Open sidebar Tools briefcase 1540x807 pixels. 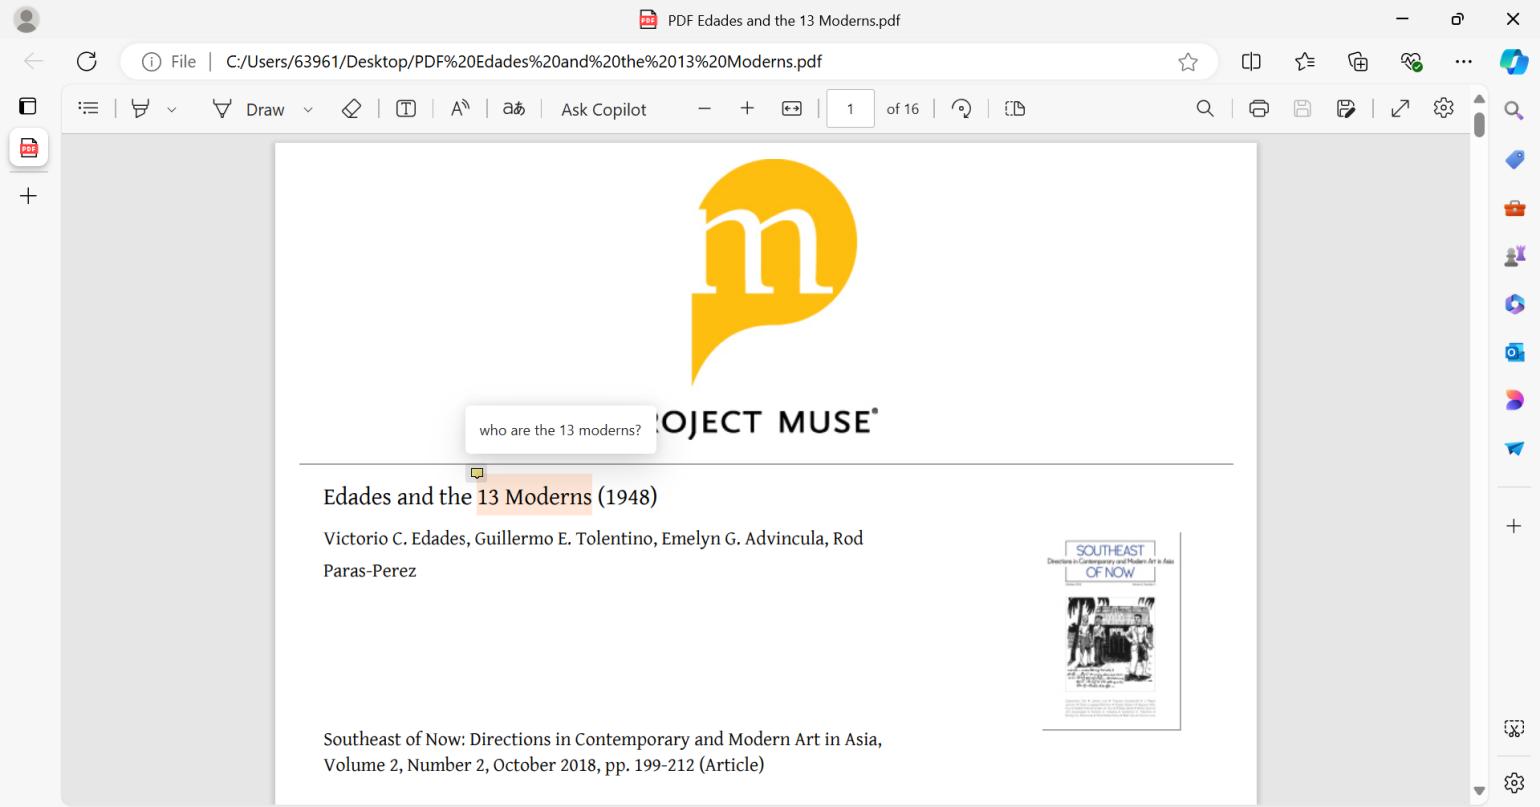click(1514, 208)
